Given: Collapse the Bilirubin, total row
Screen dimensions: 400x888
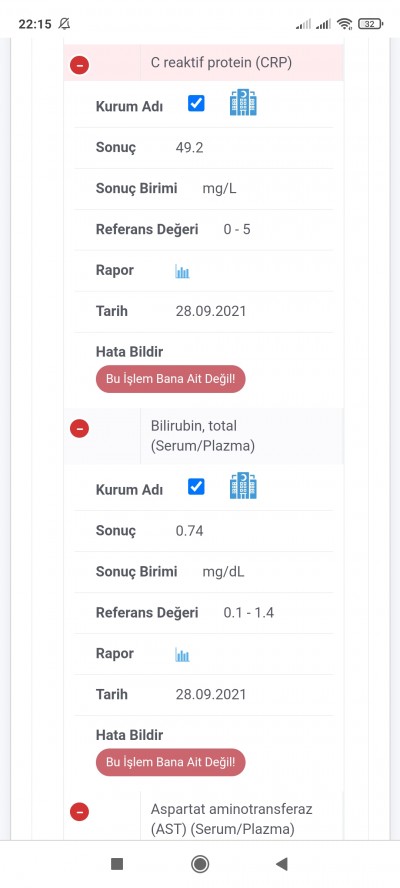Looking at the screenshot, I should (x=79, y=429).
